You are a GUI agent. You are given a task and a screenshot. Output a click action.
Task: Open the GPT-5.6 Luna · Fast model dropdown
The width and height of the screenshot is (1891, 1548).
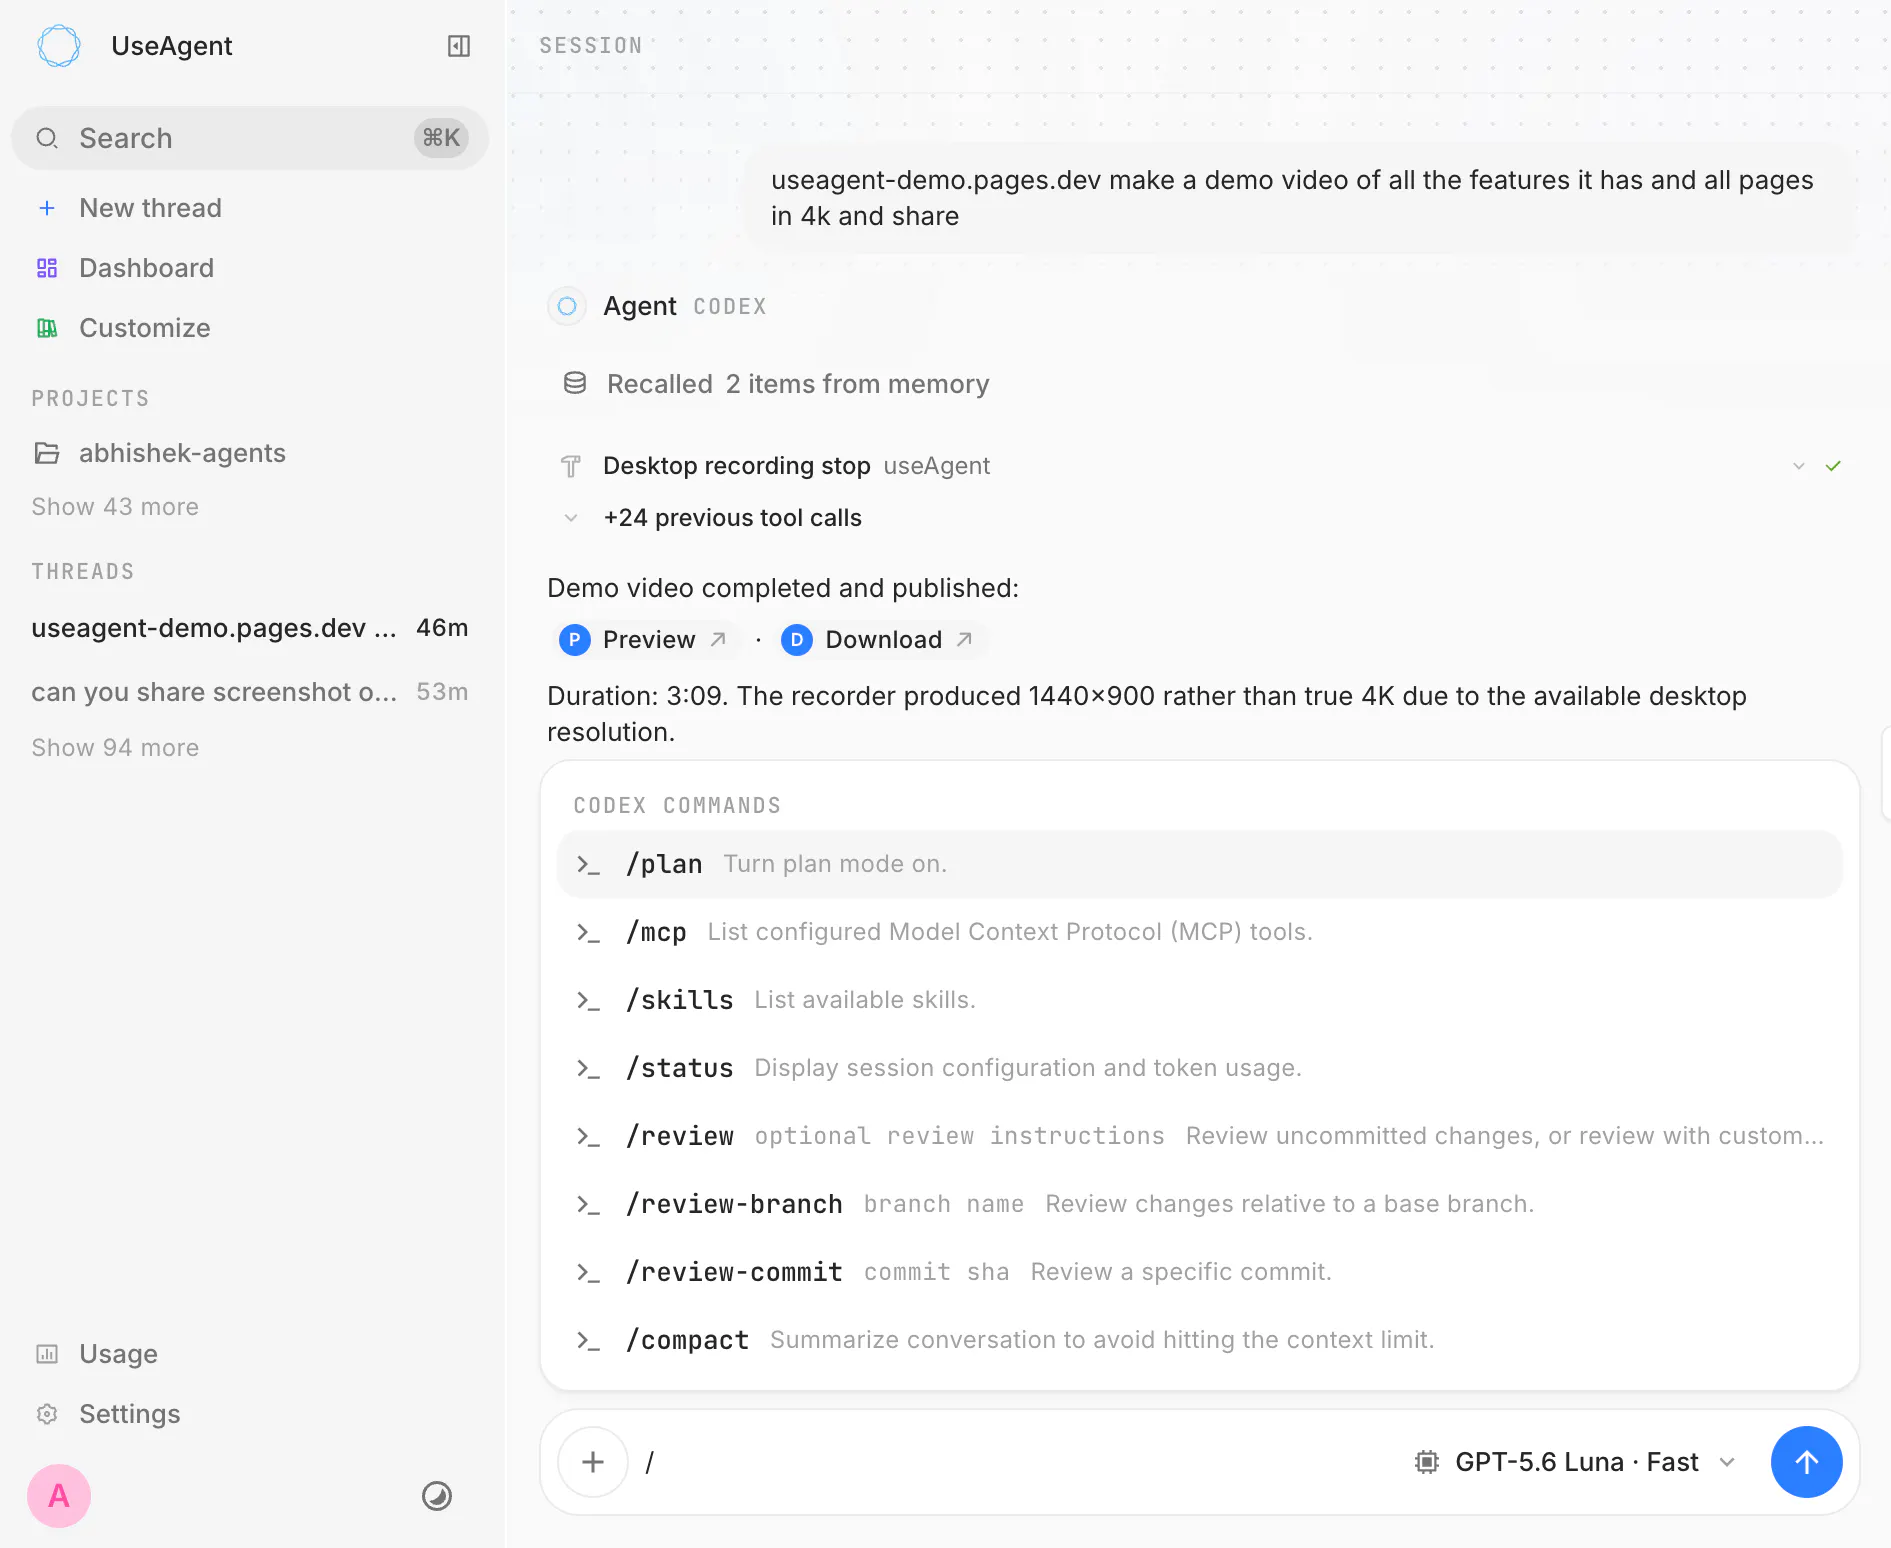[x=1575, y=1462]
